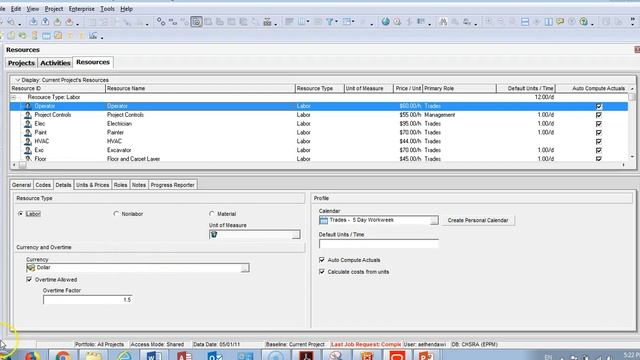Open Help via green question mark icon
Image resolution: width=640 pixels, height=360 pixels.
tap(584, 22)
